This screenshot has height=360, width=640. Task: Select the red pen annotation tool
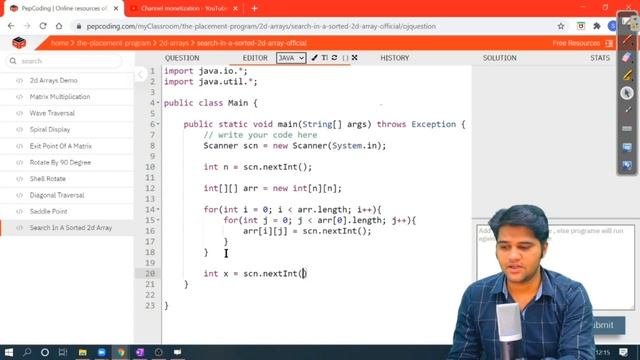pyautogui.click(x=627, y=40)
